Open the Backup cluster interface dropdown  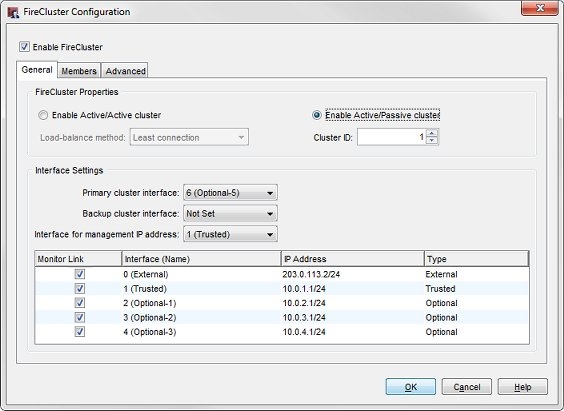tap(230, 214)
